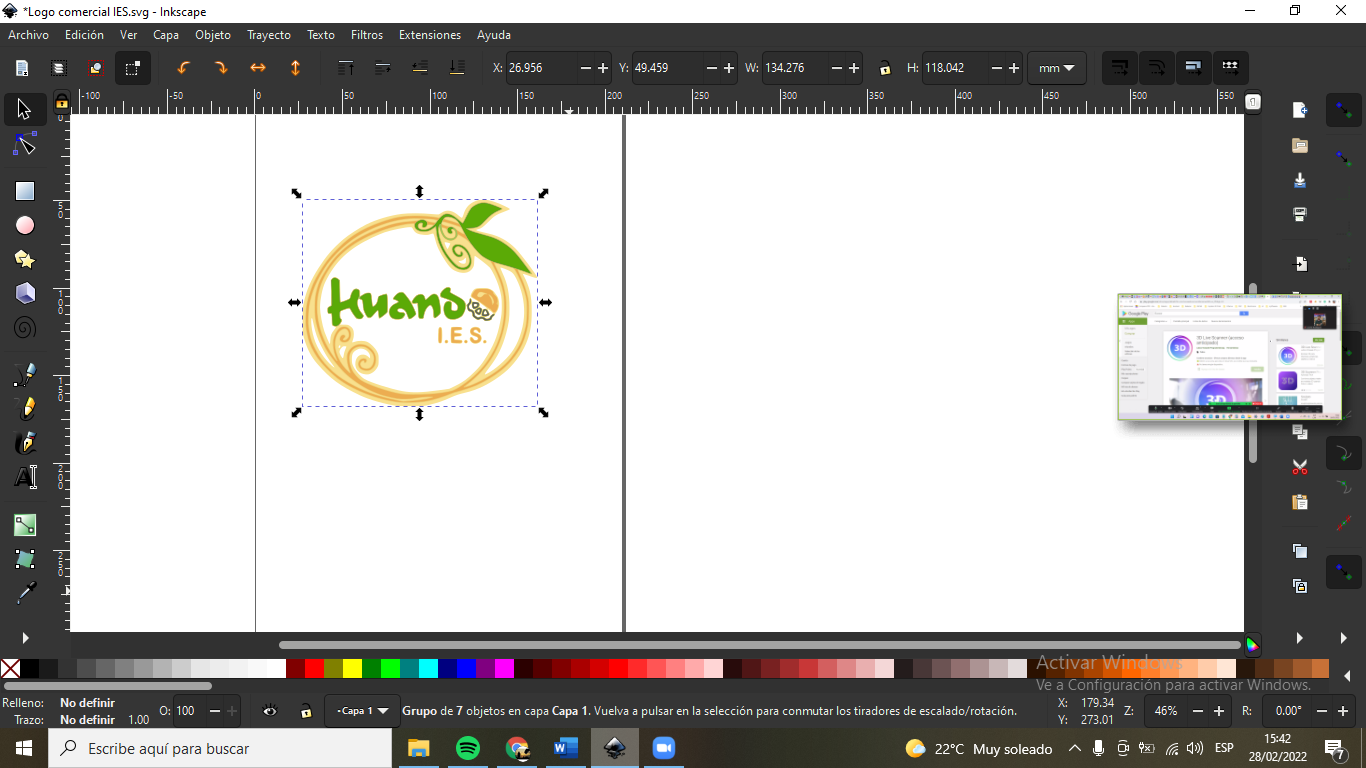Pick the Star polygon tool
This screenshot has width=1366, height=768.
click(x=25, y=259)
